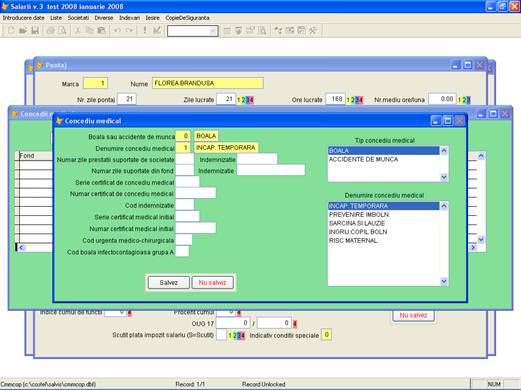521x390 pixels.
Task: Click the Save diskette toolbar icon
Action: click(35, 31)
